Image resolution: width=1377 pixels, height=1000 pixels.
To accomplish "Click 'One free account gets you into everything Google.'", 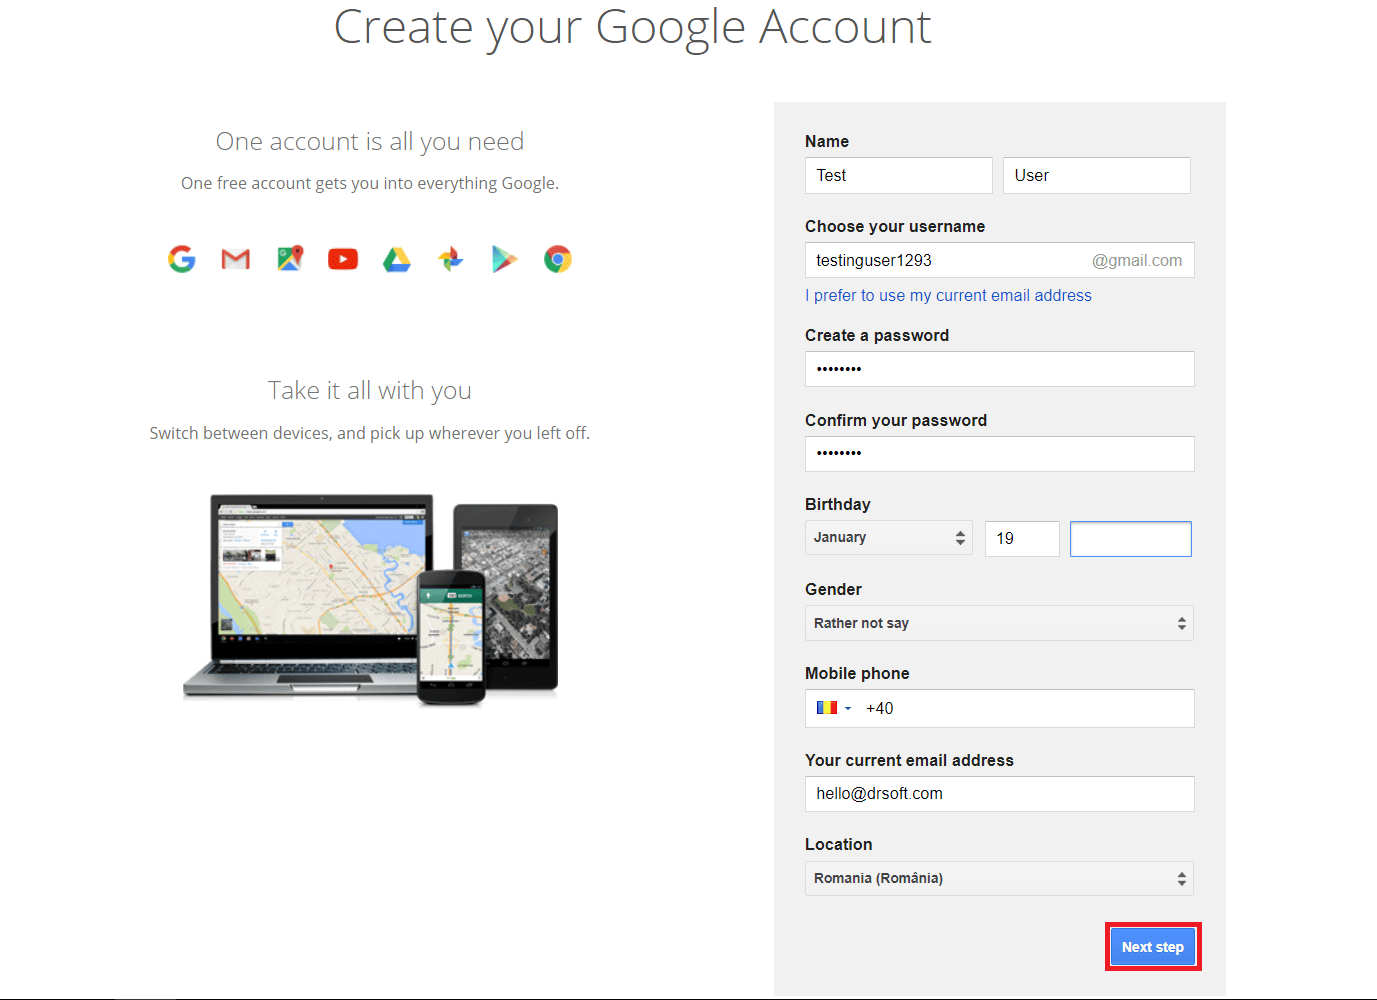I will [x=370, y=184].
